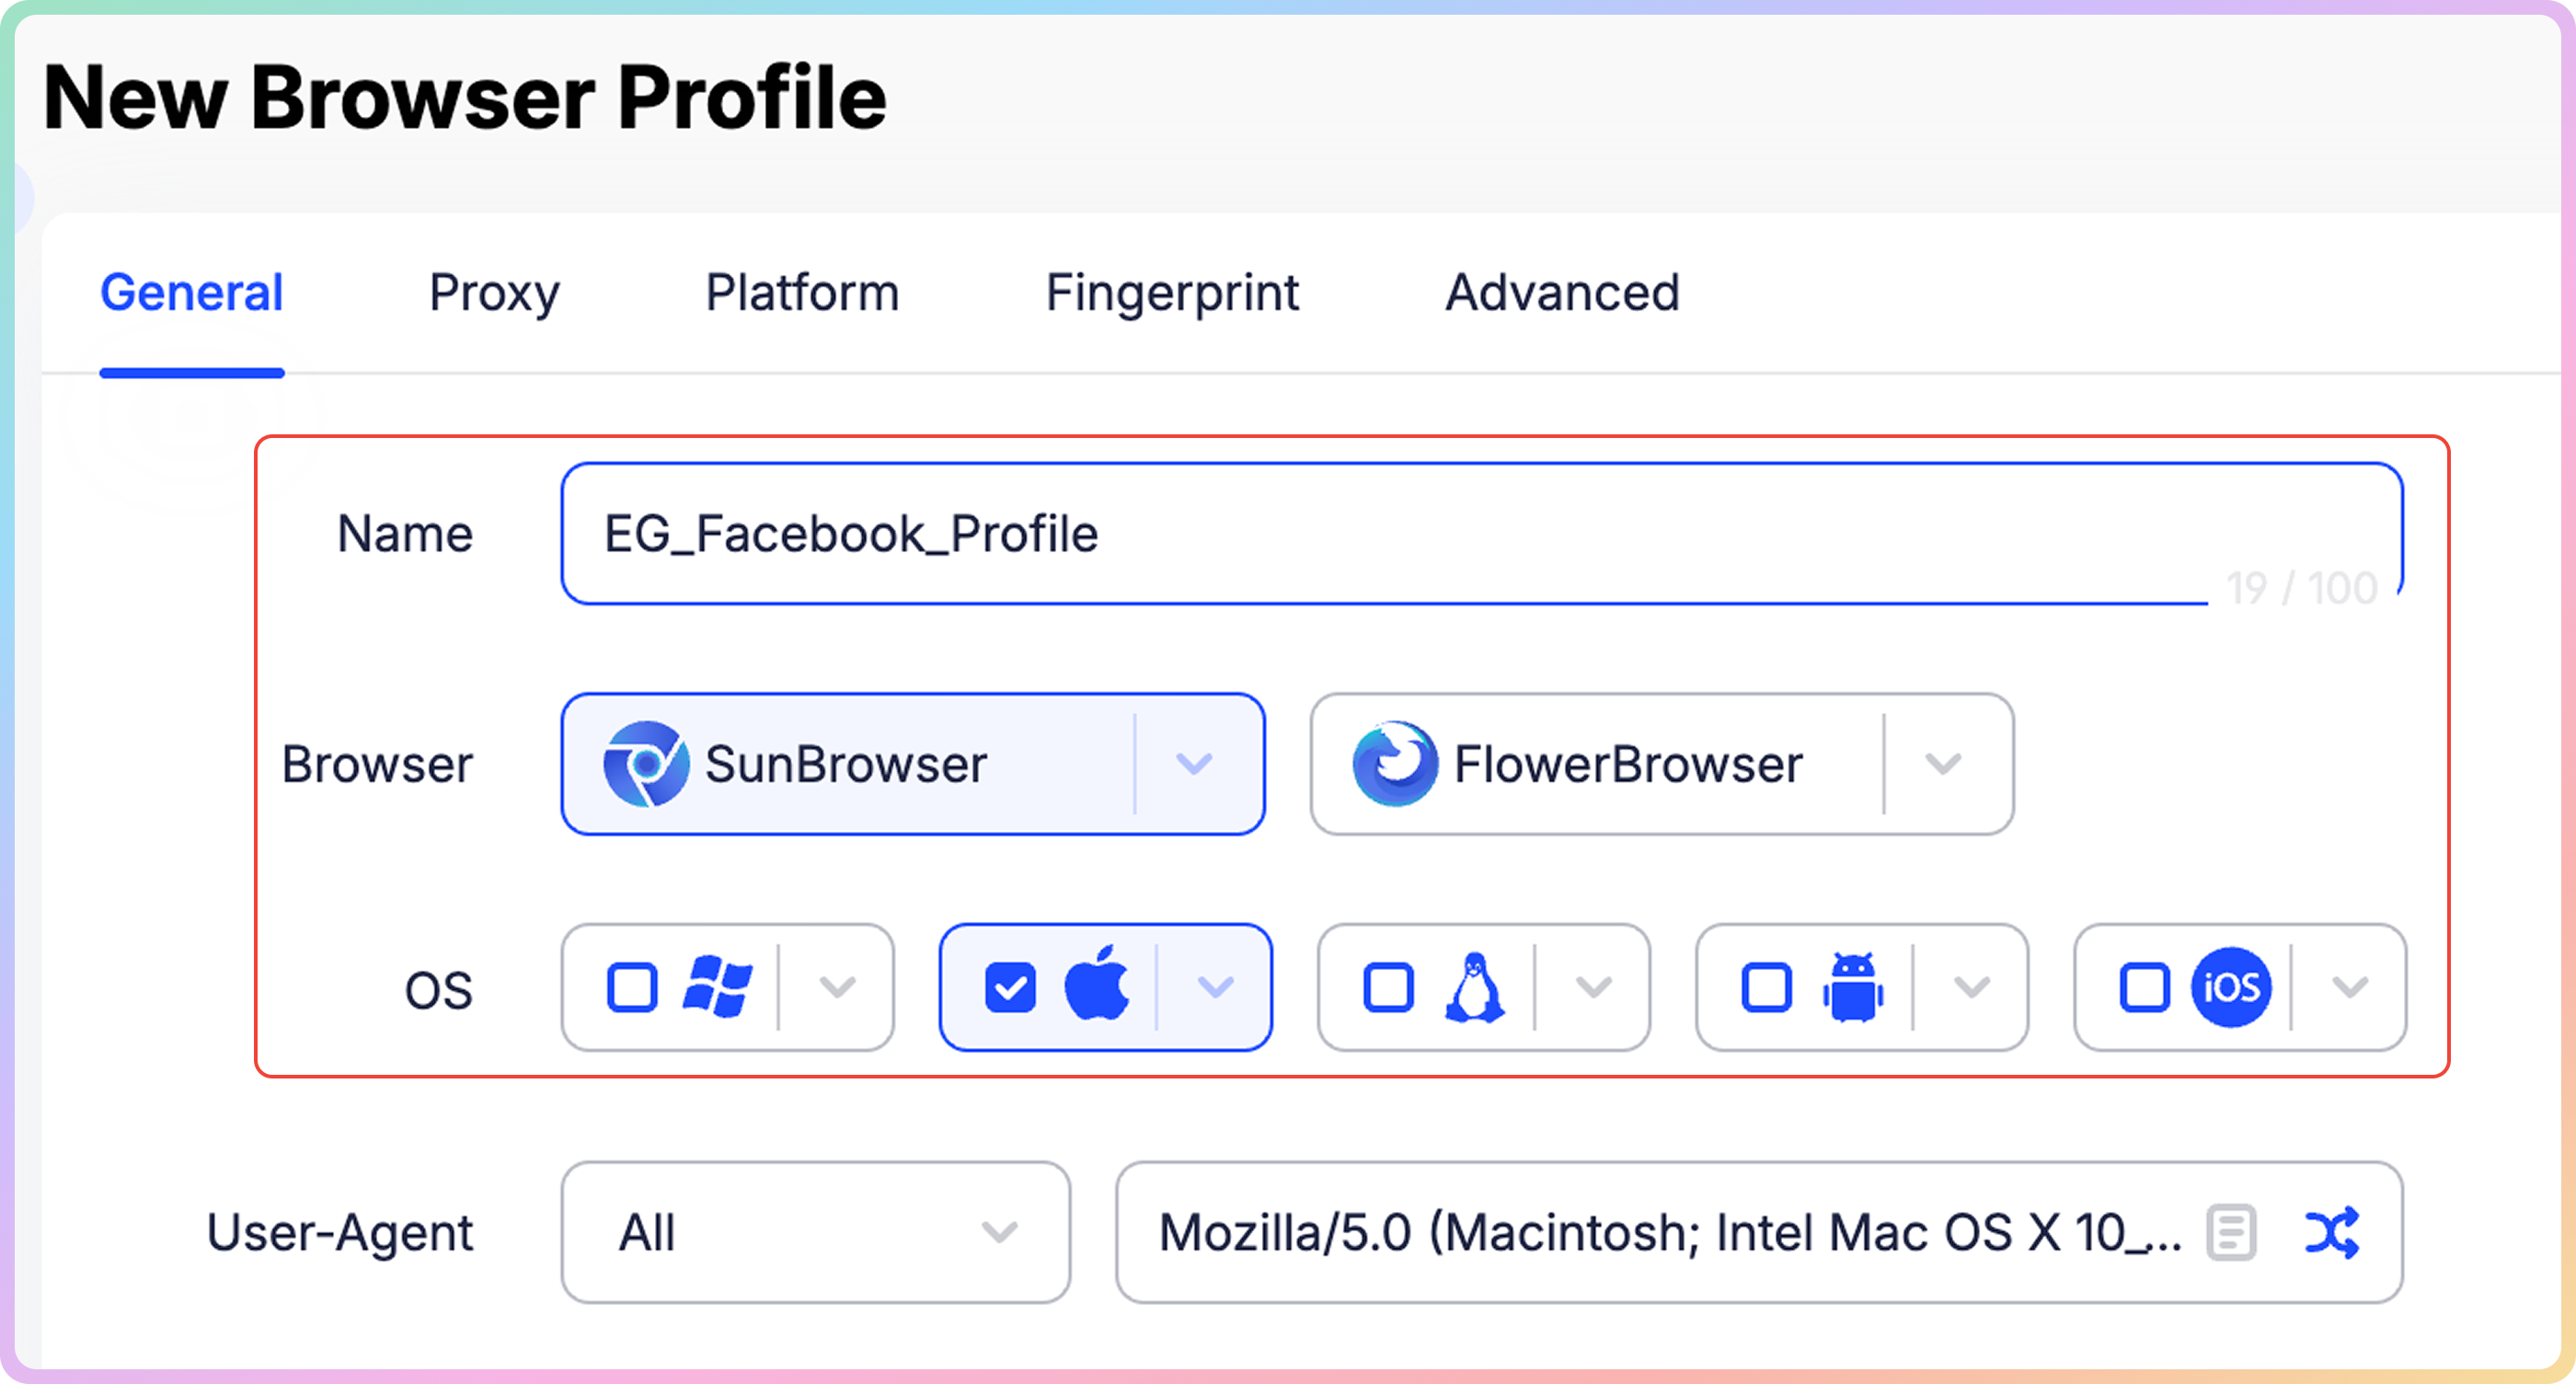Screen dimensions: 2576x1384
Task: Randomize User-Agent with shuffle icon
Action: click(x=2332, y=1232)
